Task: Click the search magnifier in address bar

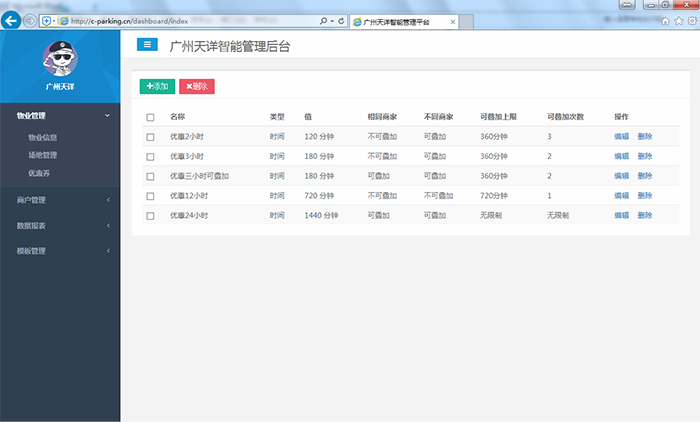Action: tap(323, 21)
